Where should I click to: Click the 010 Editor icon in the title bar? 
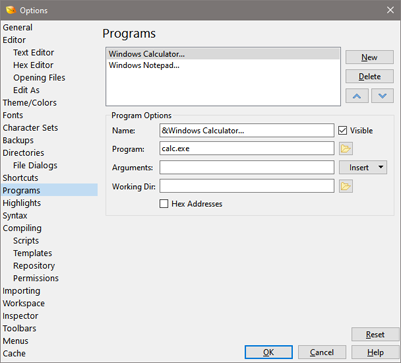pos(11,10)
